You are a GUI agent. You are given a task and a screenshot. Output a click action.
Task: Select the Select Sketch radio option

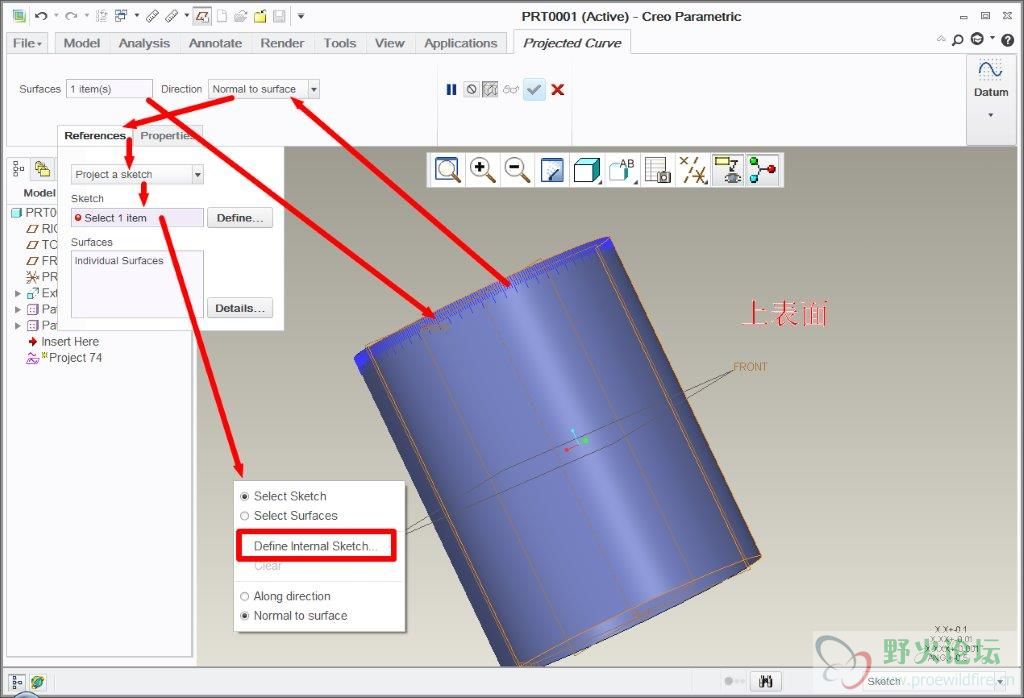pos(245,496)
